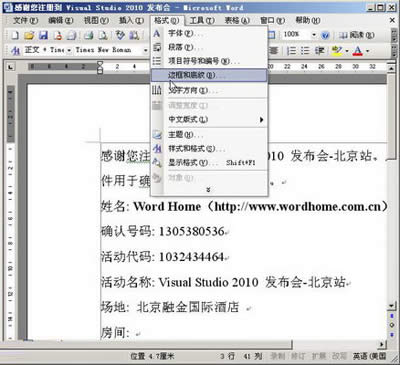Open the Times New Roman font dropdown
This screenshot has height=365, width=400.
click(145, 51)
